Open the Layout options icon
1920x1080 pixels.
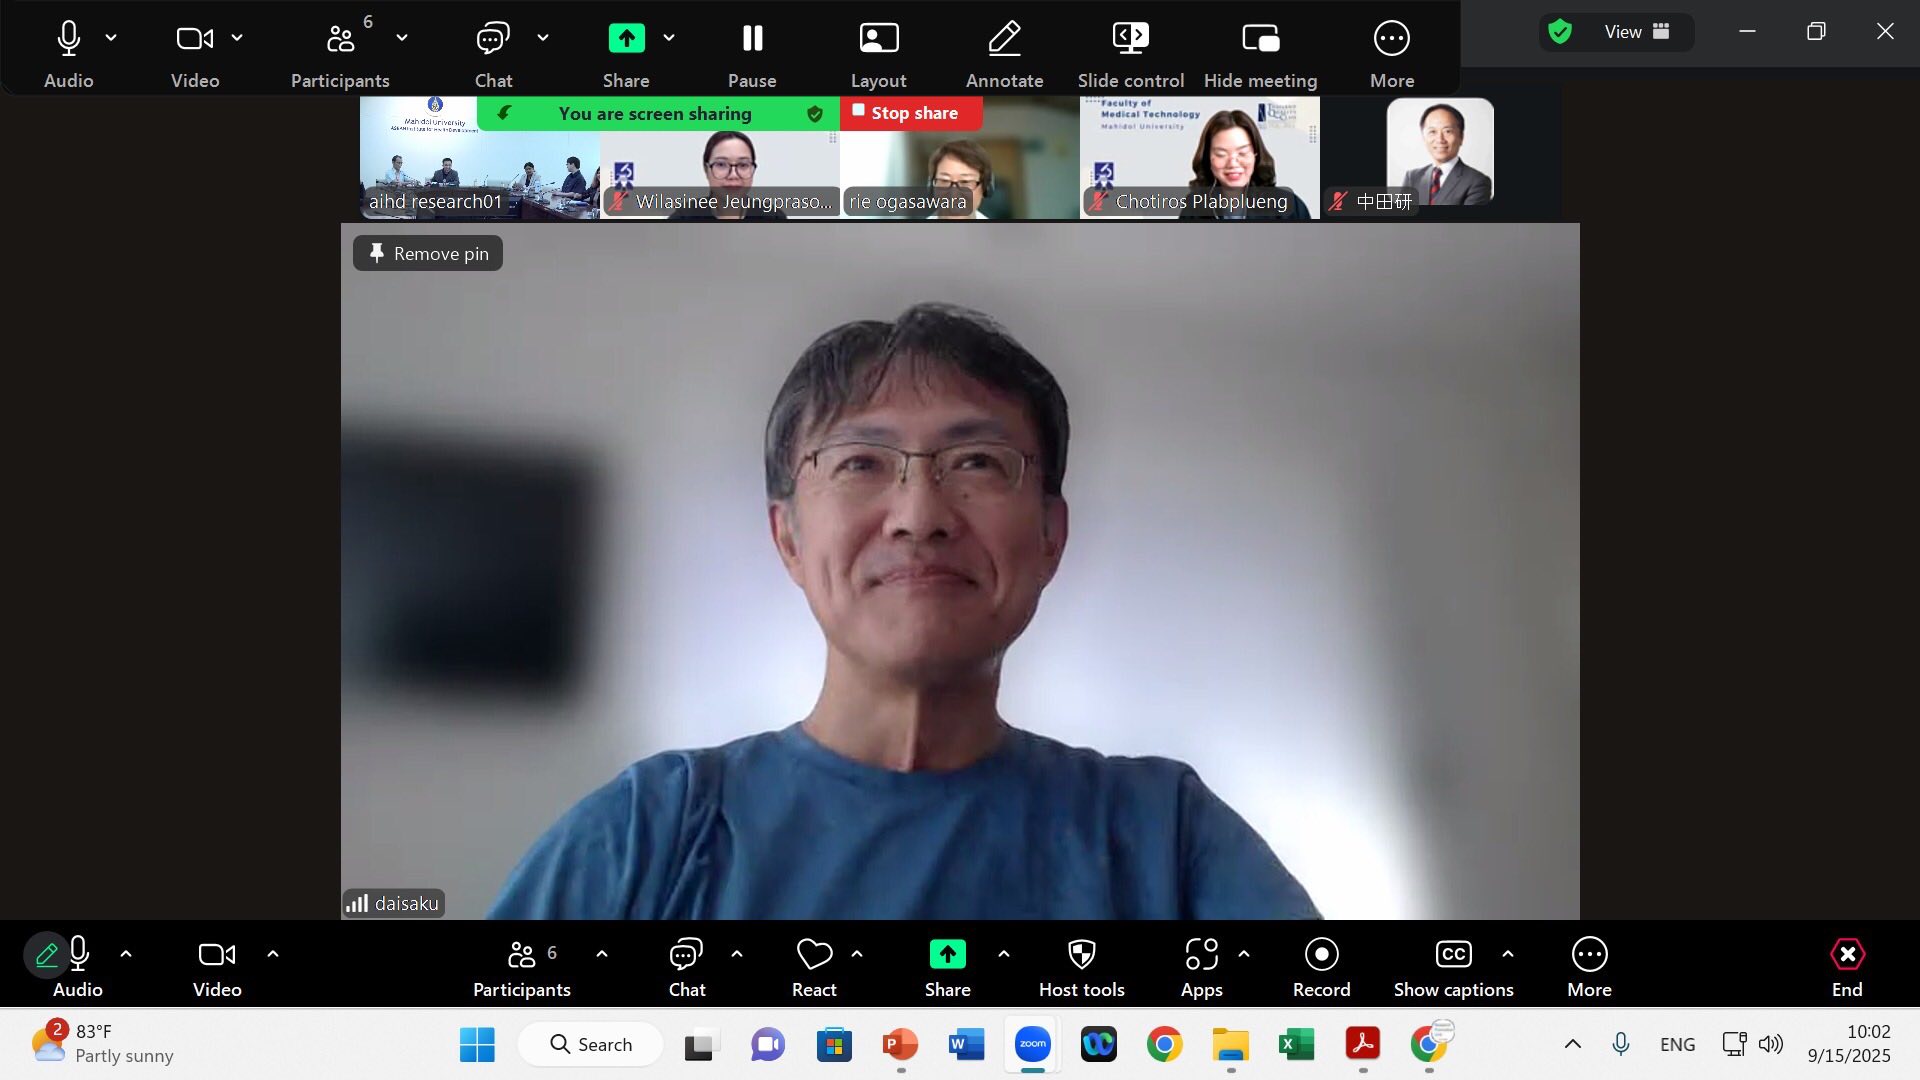[x=878, y=39]
